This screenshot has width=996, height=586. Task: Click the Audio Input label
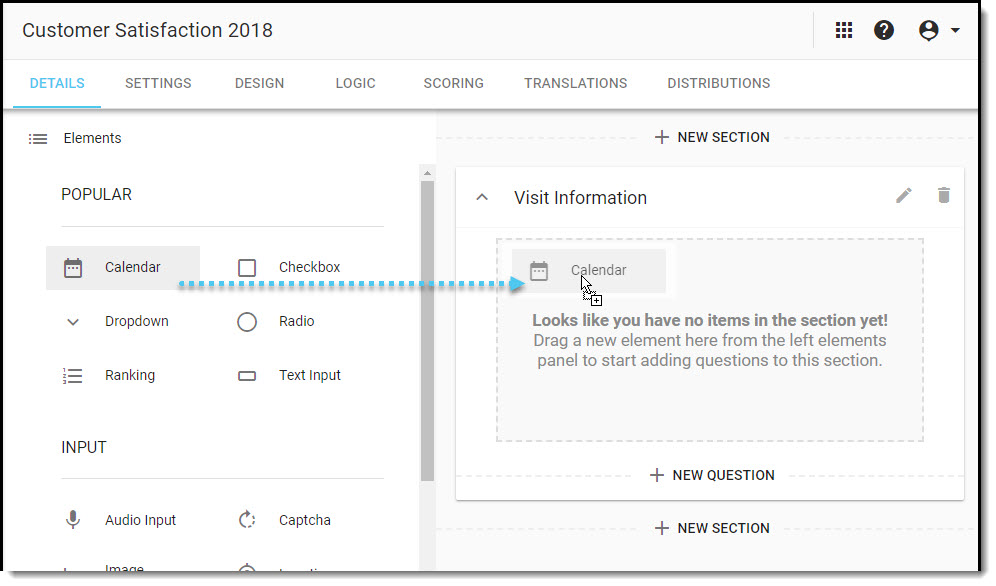point(140,520)
